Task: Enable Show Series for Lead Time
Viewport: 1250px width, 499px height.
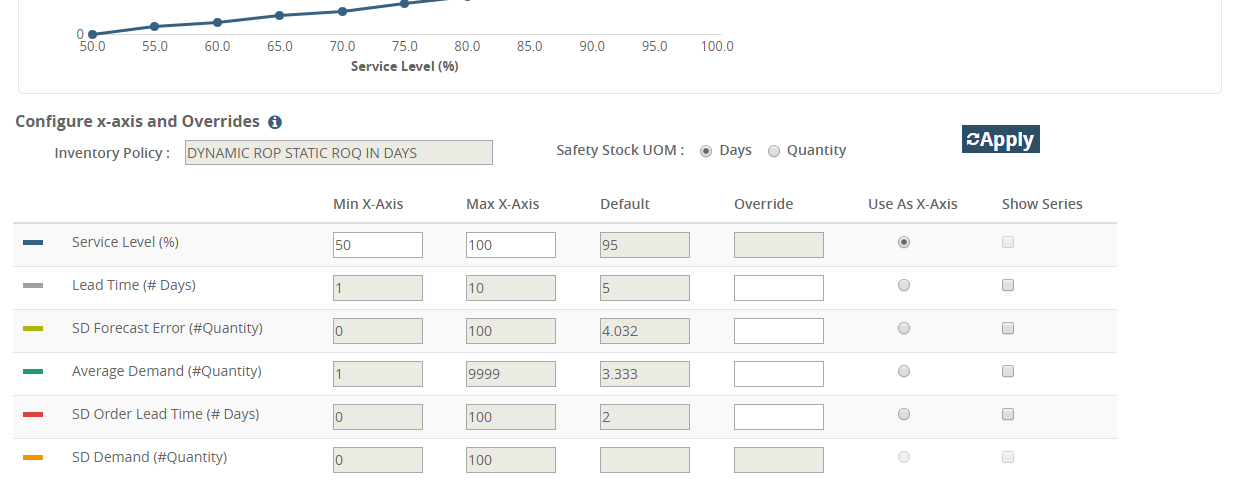Action: (x=1008, y=285)
